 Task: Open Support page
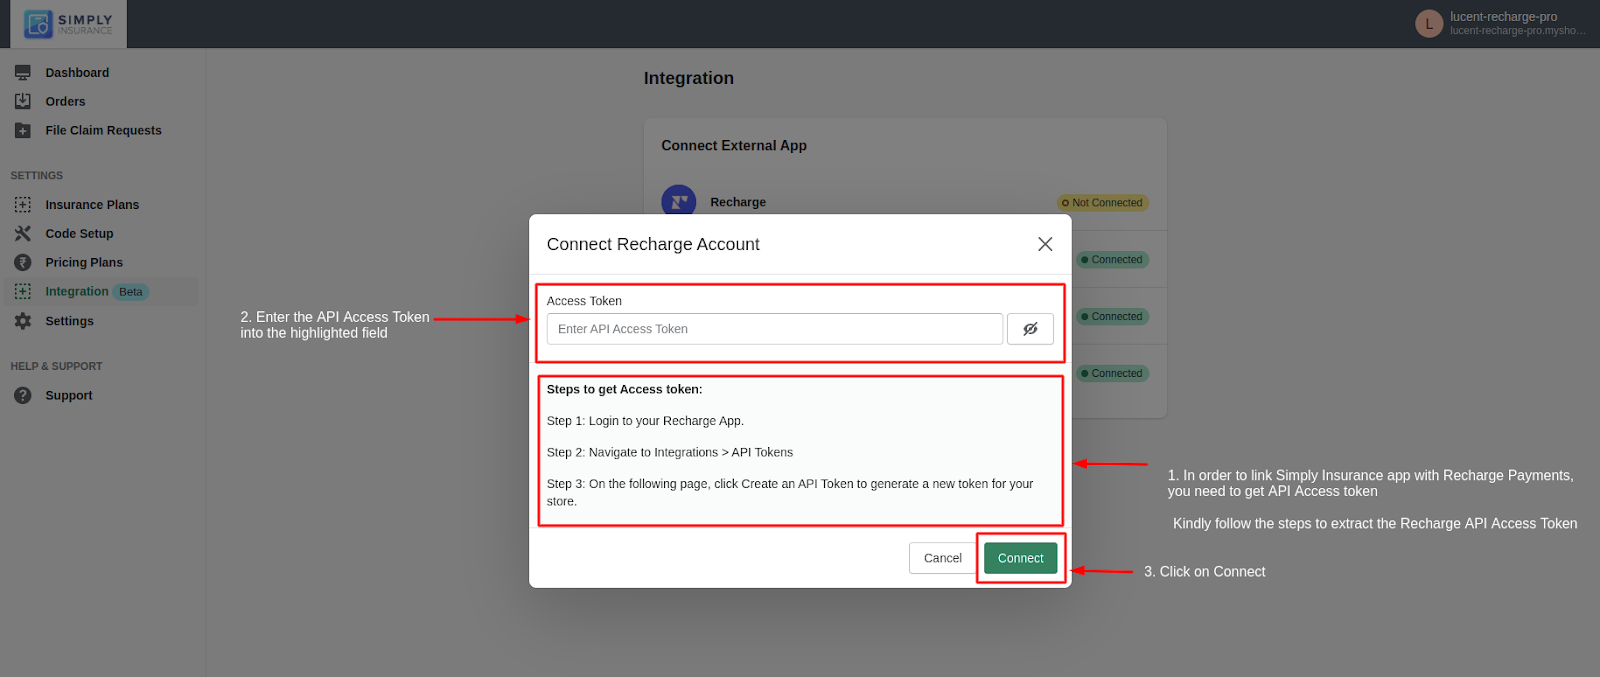(69, 396)
